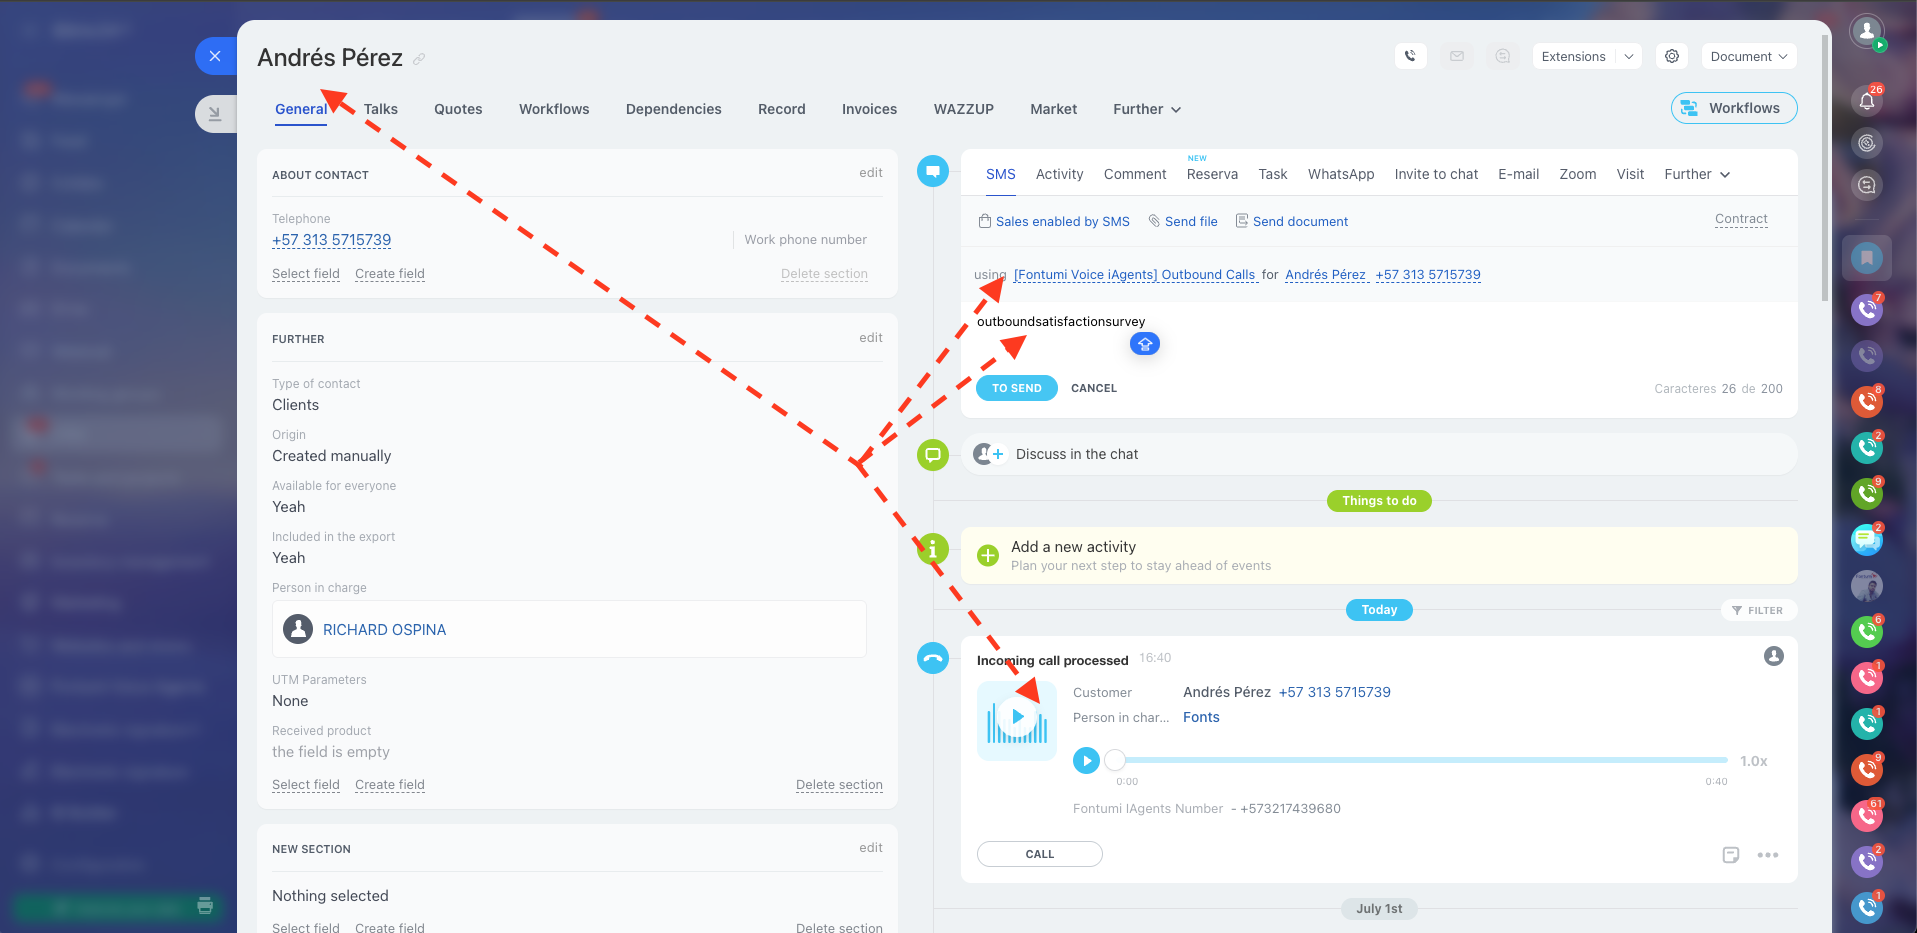1917x933 pixels.
Task: Click the copy link icon beside contact name
Action: [x=419, y=60]
